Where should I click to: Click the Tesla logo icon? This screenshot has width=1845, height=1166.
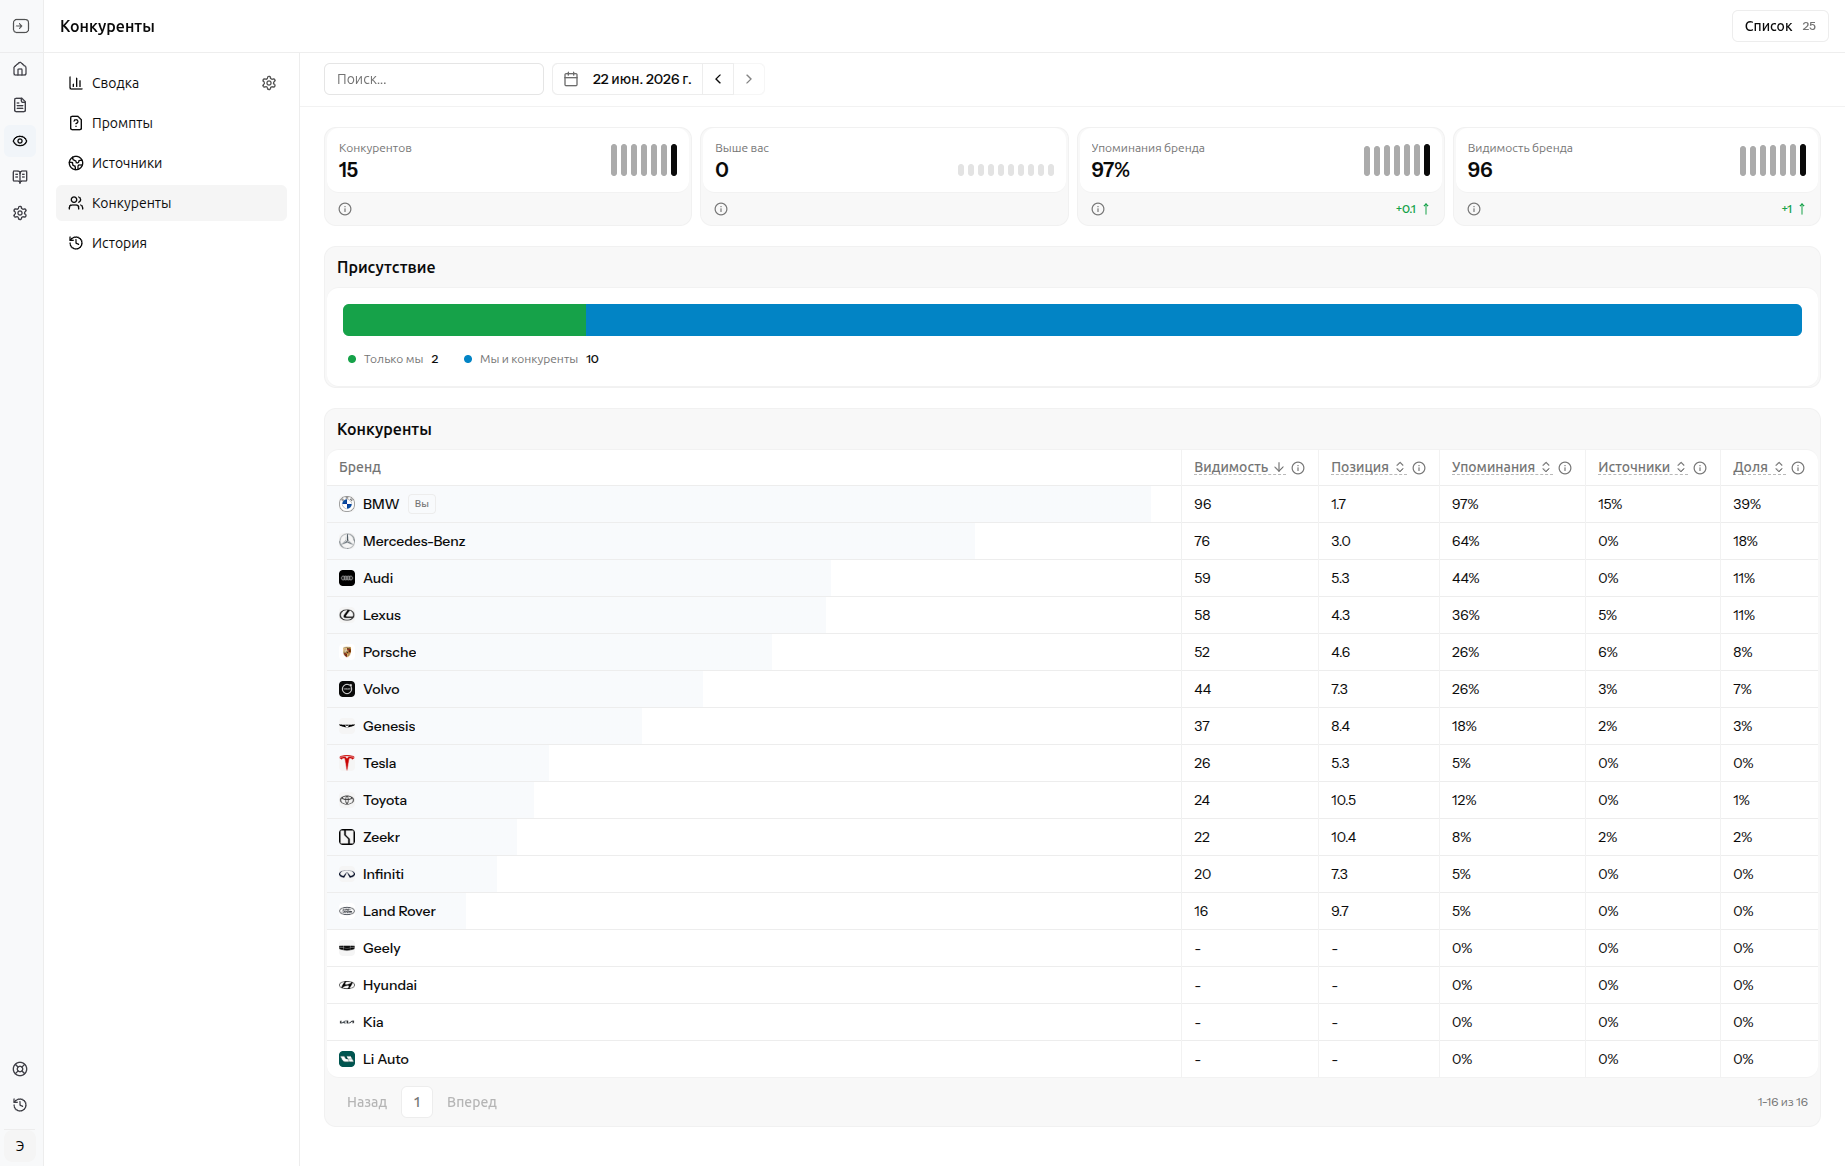[x=347, y=763]
